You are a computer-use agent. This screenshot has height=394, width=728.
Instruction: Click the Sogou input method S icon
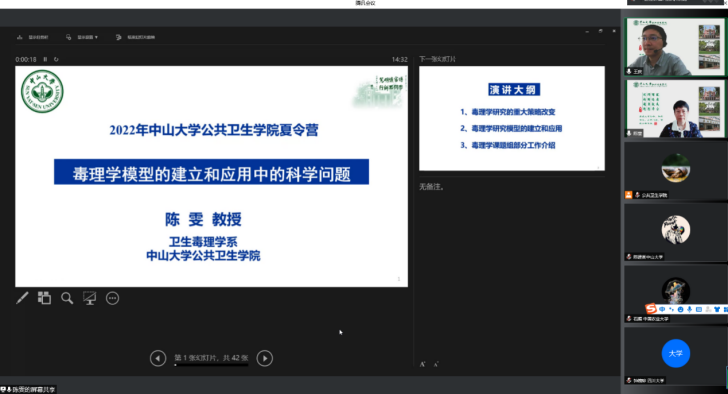coord(651,309)
